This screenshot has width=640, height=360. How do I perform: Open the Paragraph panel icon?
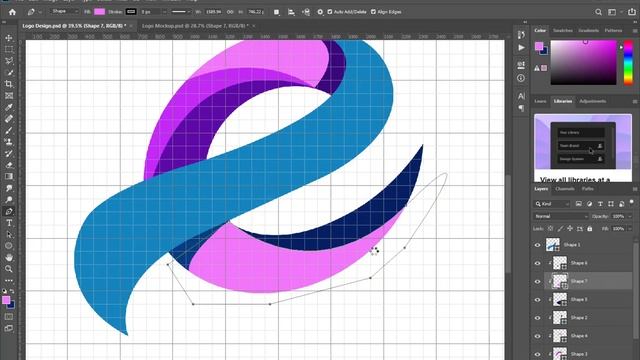pyautogui.click(x=521, y=108)
